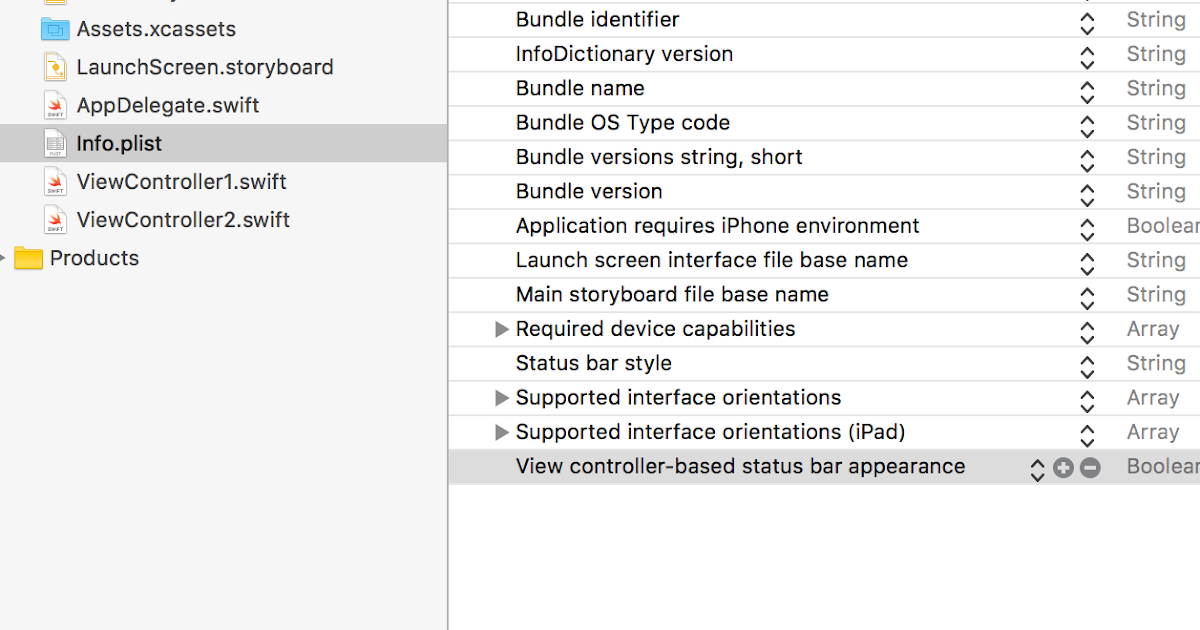1200x630 pixels.
Task: Click View controller-based status bar appearance row
Action: (740, 466)
